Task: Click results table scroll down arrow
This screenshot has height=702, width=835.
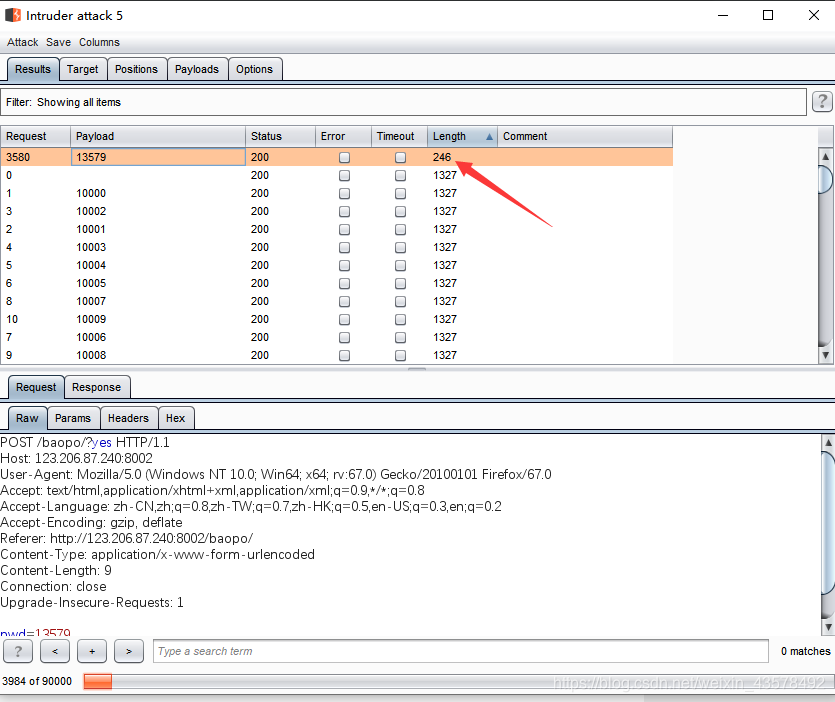Action: point(825,355)
